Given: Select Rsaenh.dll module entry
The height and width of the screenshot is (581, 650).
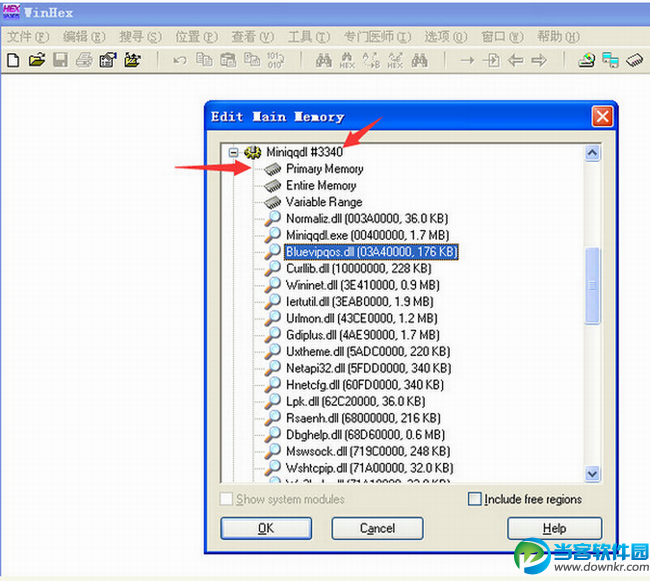Looking at the screenshot, I should click(x=364, y=418).
